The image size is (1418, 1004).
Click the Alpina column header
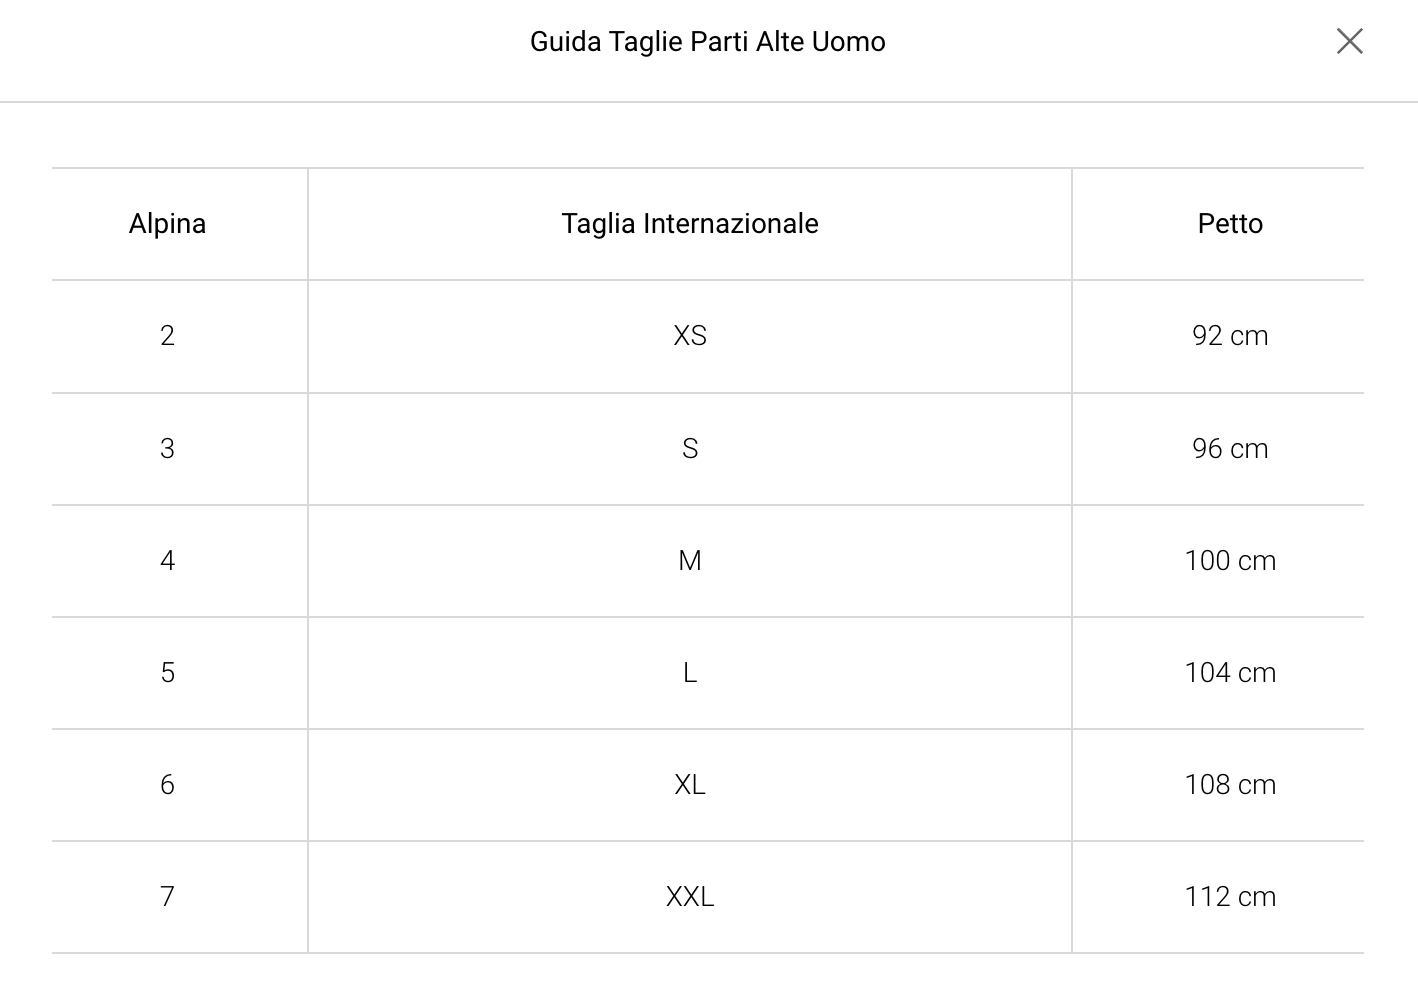coord(167,224)
